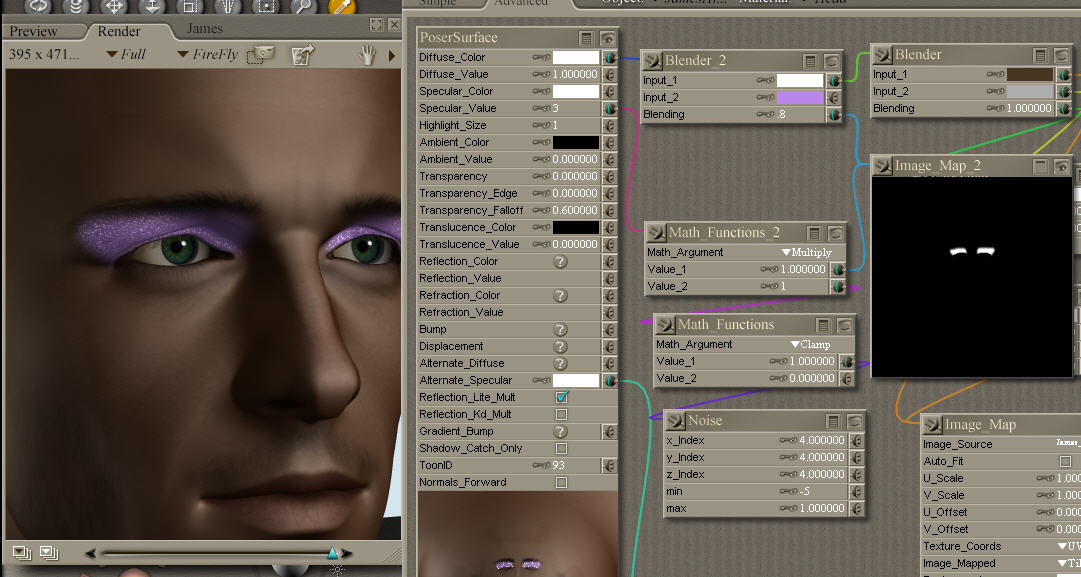The height and width of the screenshot is (577, 1081).
Task: Click the area render camera icon
Action: coord(262,54)
